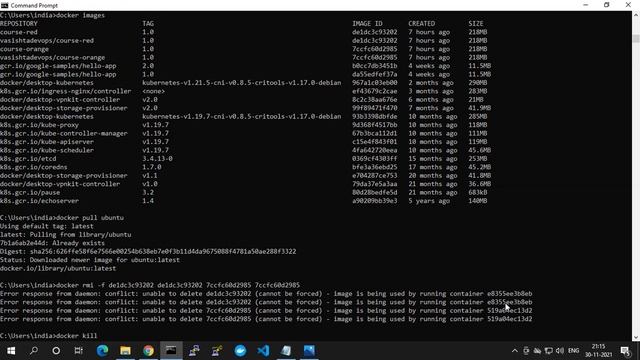Click Command Prompt title bar icon
Screen dimensions: 640x360
coord(4,5)
